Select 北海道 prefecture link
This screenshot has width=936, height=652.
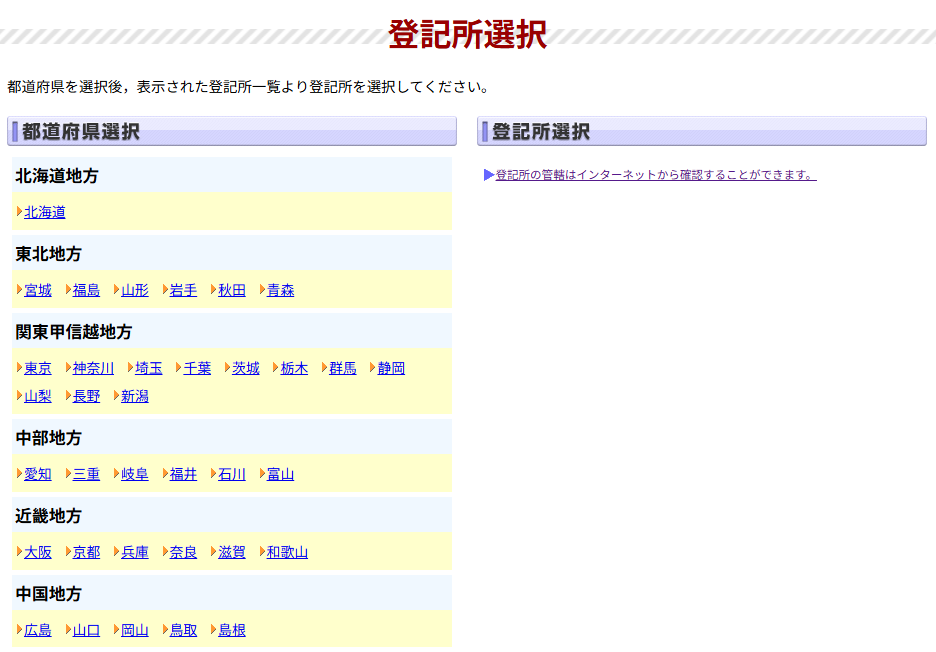[x=45, y=212]
